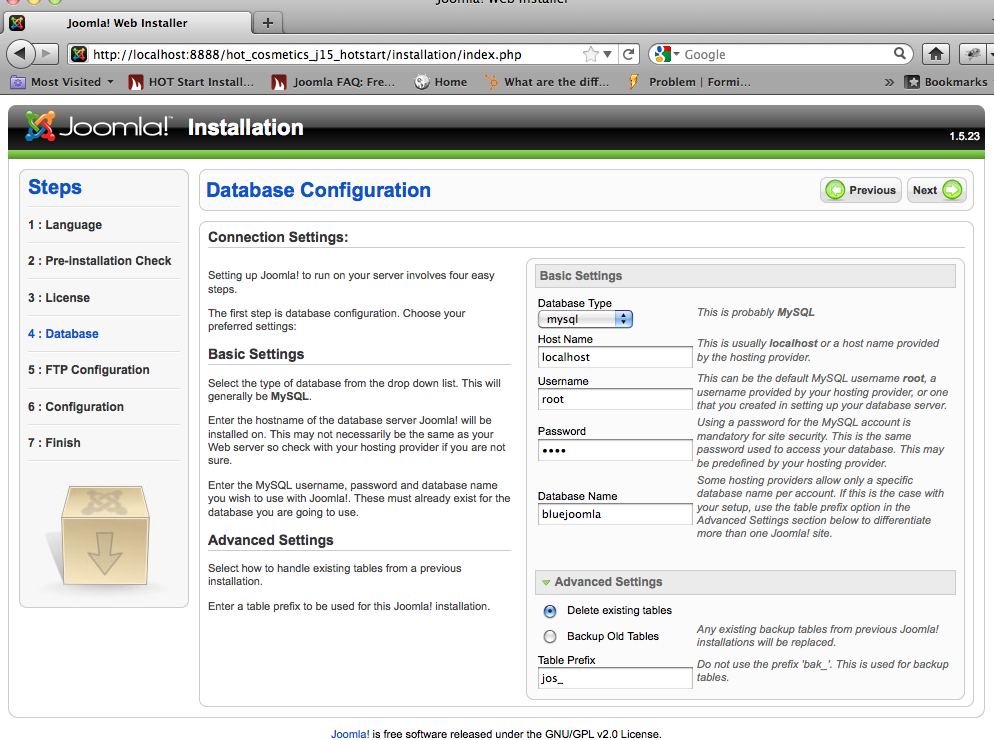Bookmark this page with the star icon
This screenshot has width=994, height=740.
point(590,55)
